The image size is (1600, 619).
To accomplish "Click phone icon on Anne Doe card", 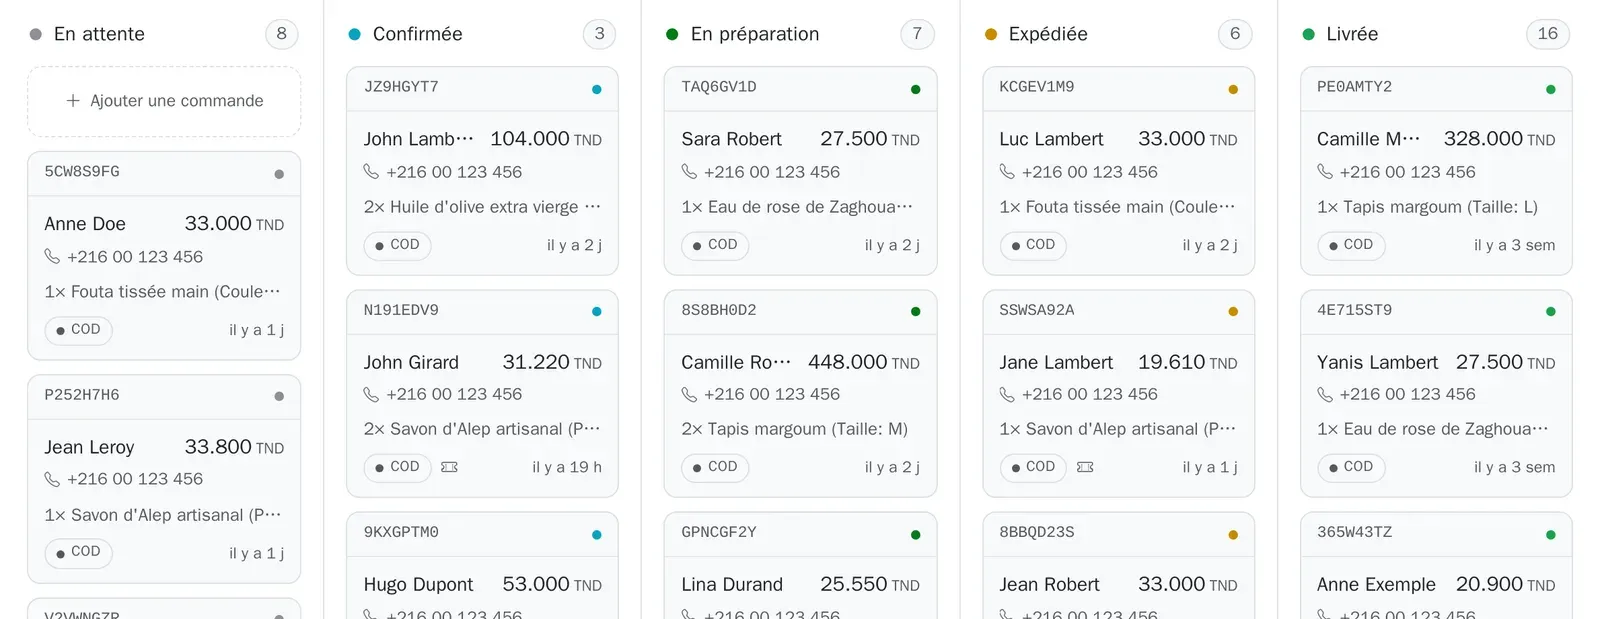I will tap(52, 257).
